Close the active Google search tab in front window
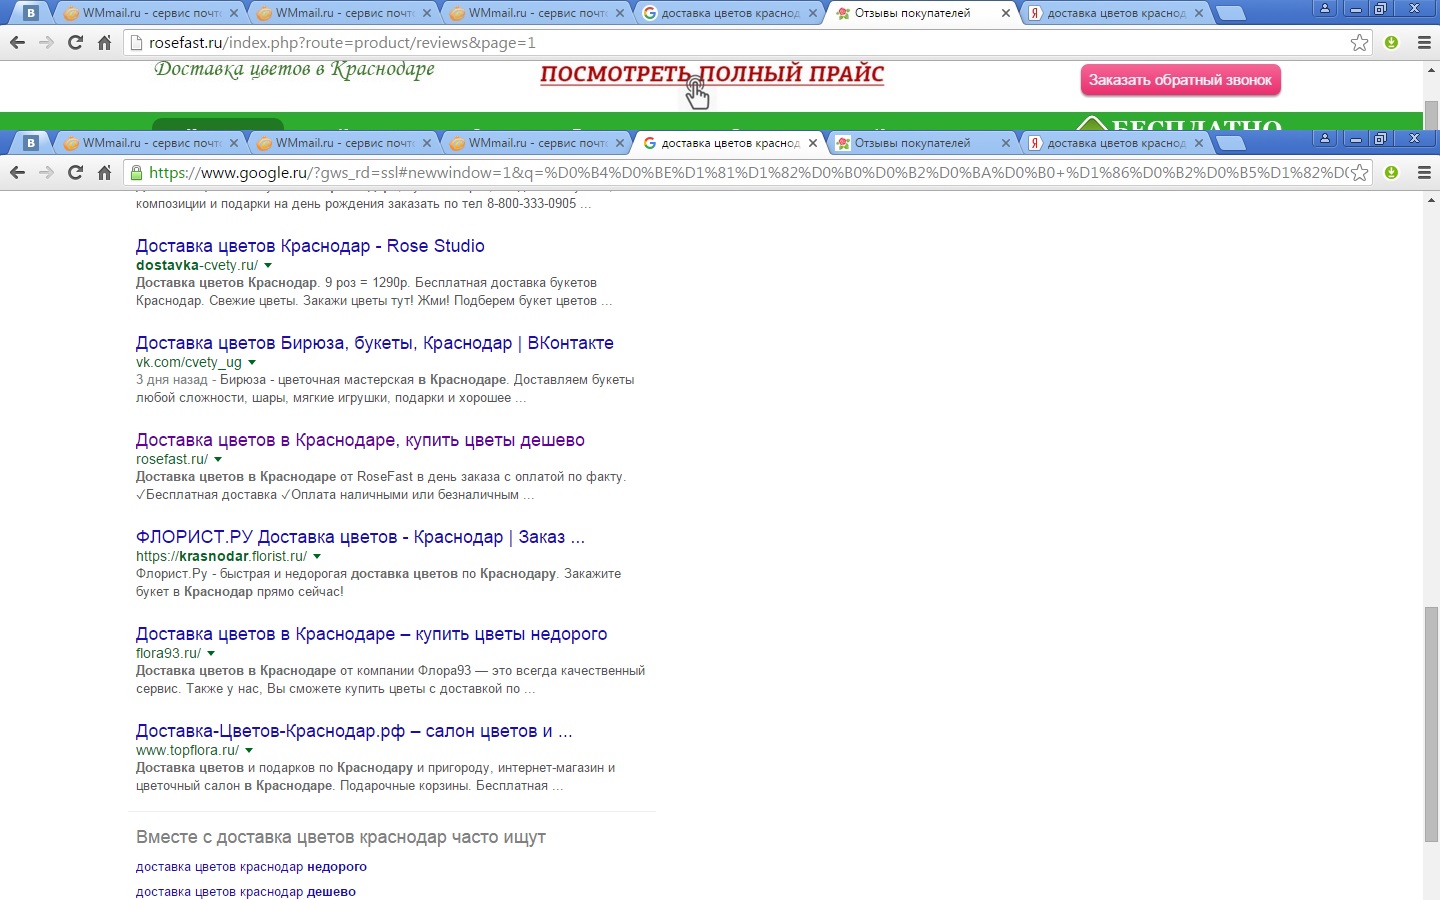 pos(813,143)
